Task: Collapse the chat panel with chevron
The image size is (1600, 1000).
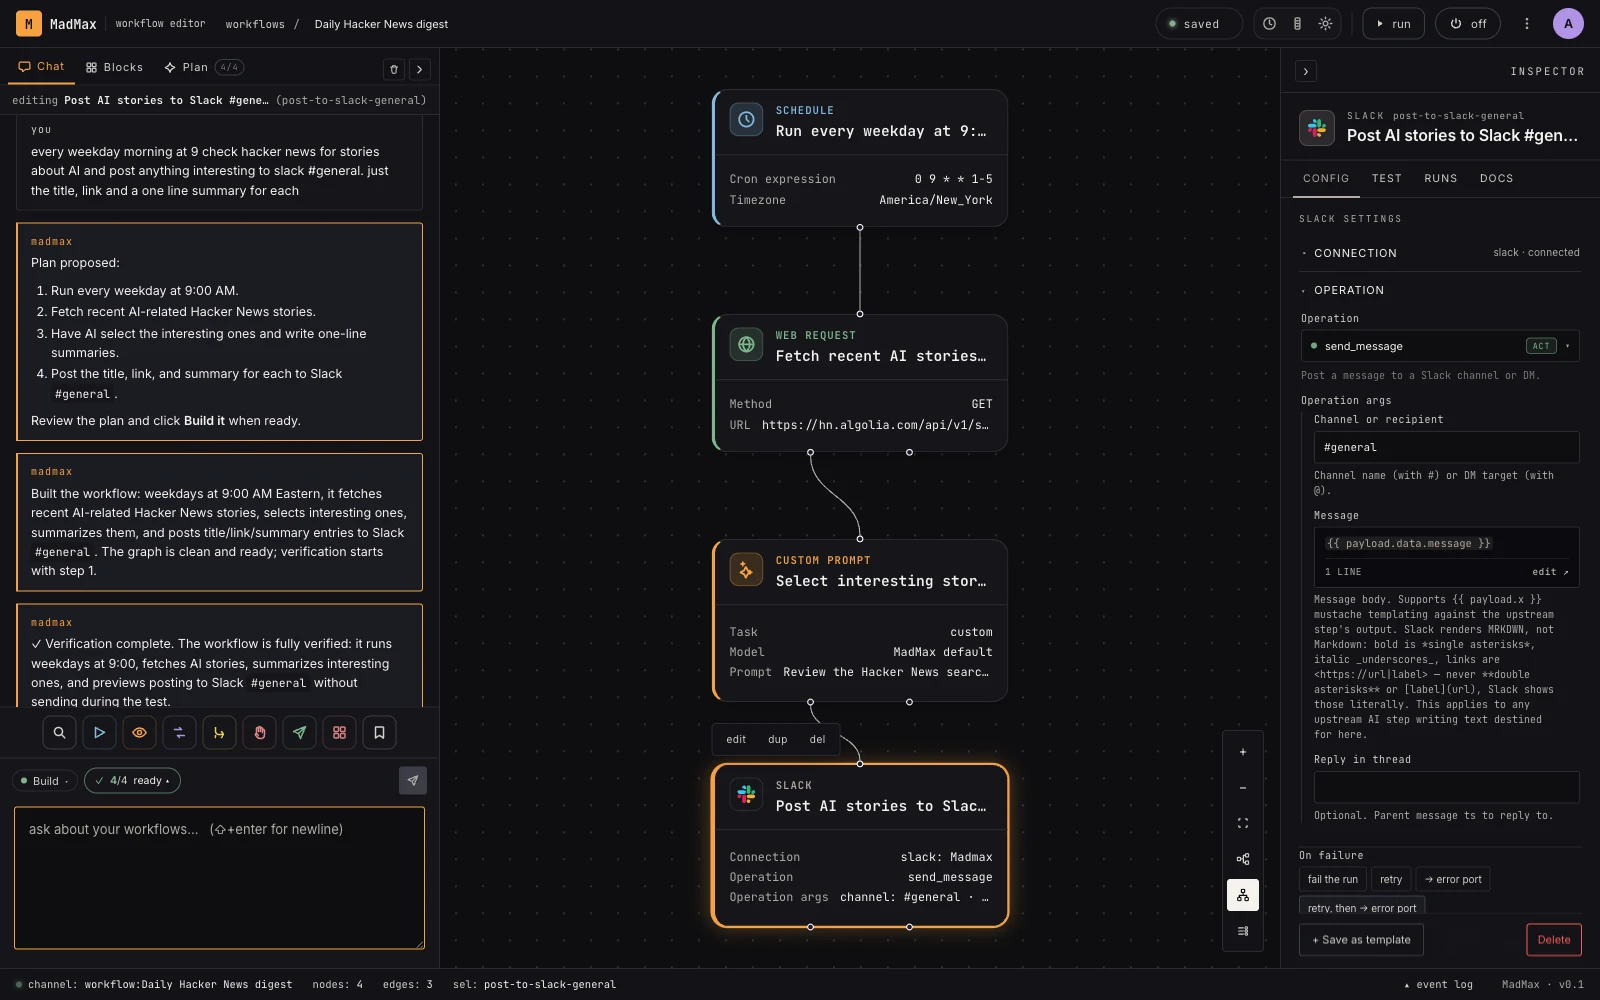Action: click(420, 69)
